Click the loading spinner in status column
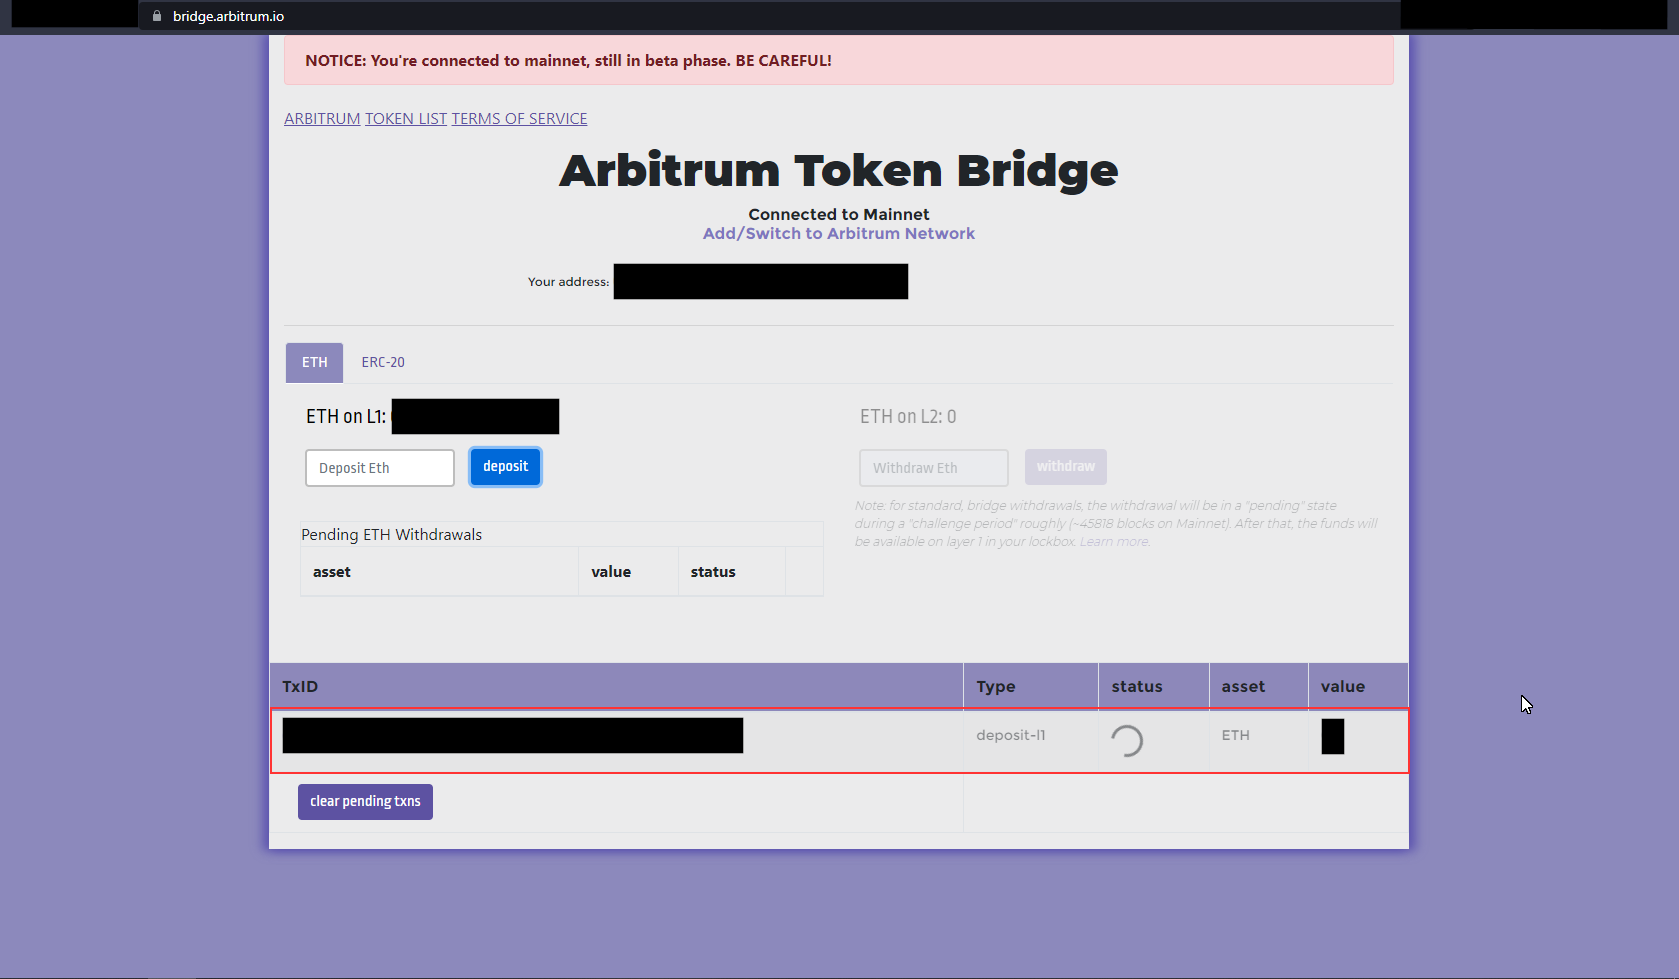Screen dimensions: 1679x979 pyautogui.click(x=1128, y=740)
